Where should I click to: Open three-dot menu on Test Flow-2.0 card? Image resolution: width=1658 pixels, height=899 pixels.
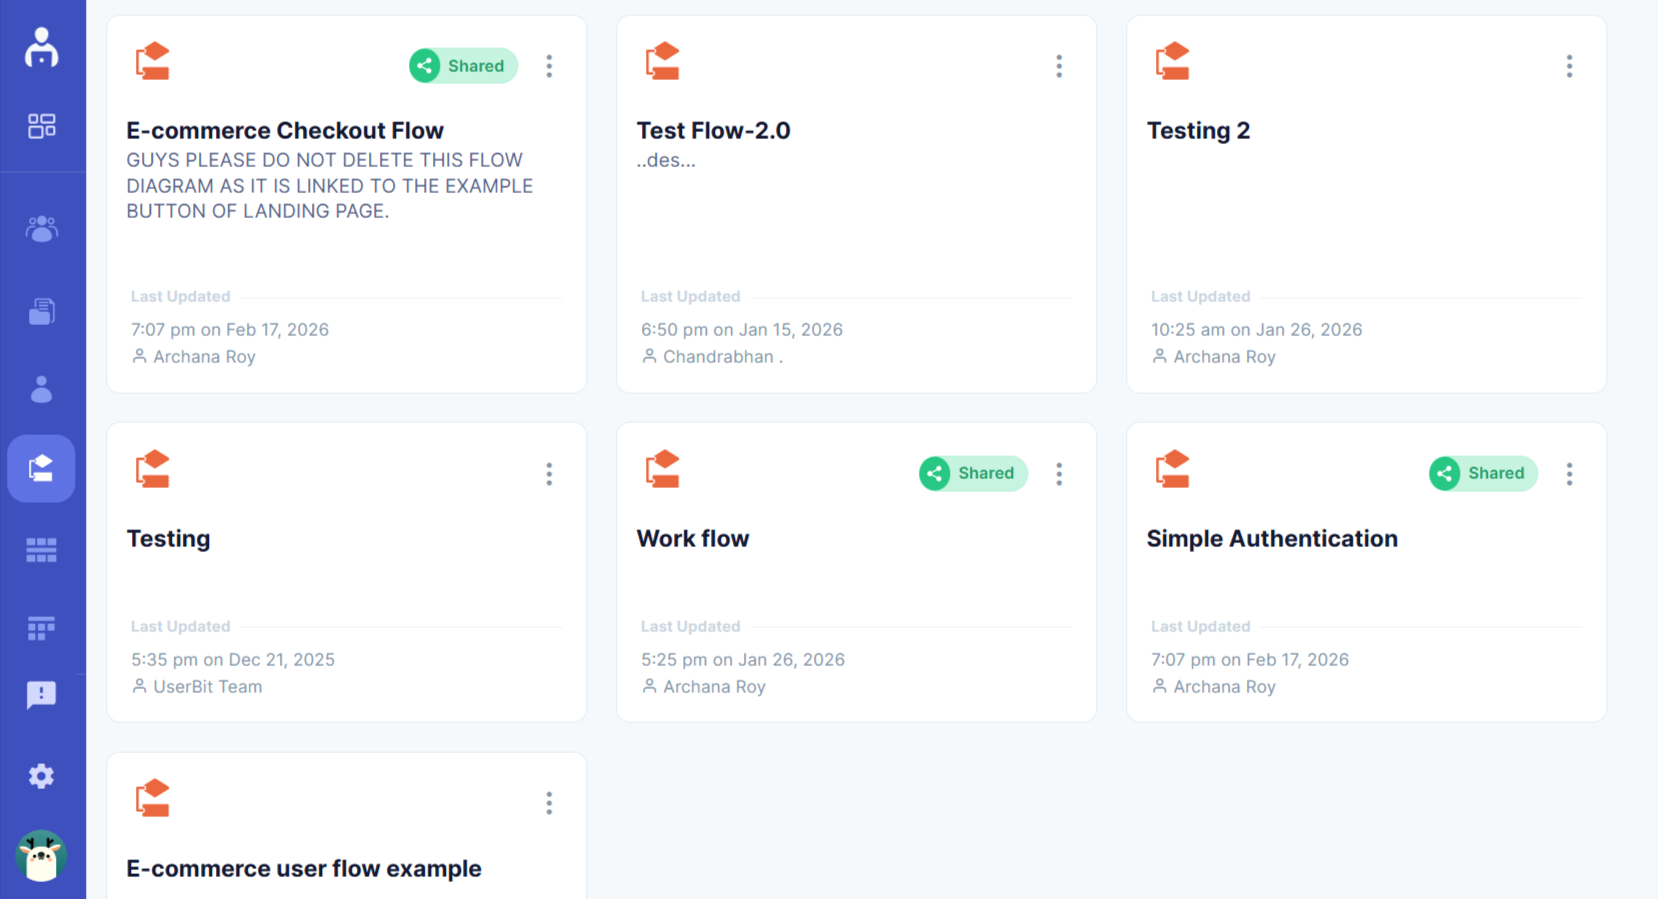(x=1059, y=66)
